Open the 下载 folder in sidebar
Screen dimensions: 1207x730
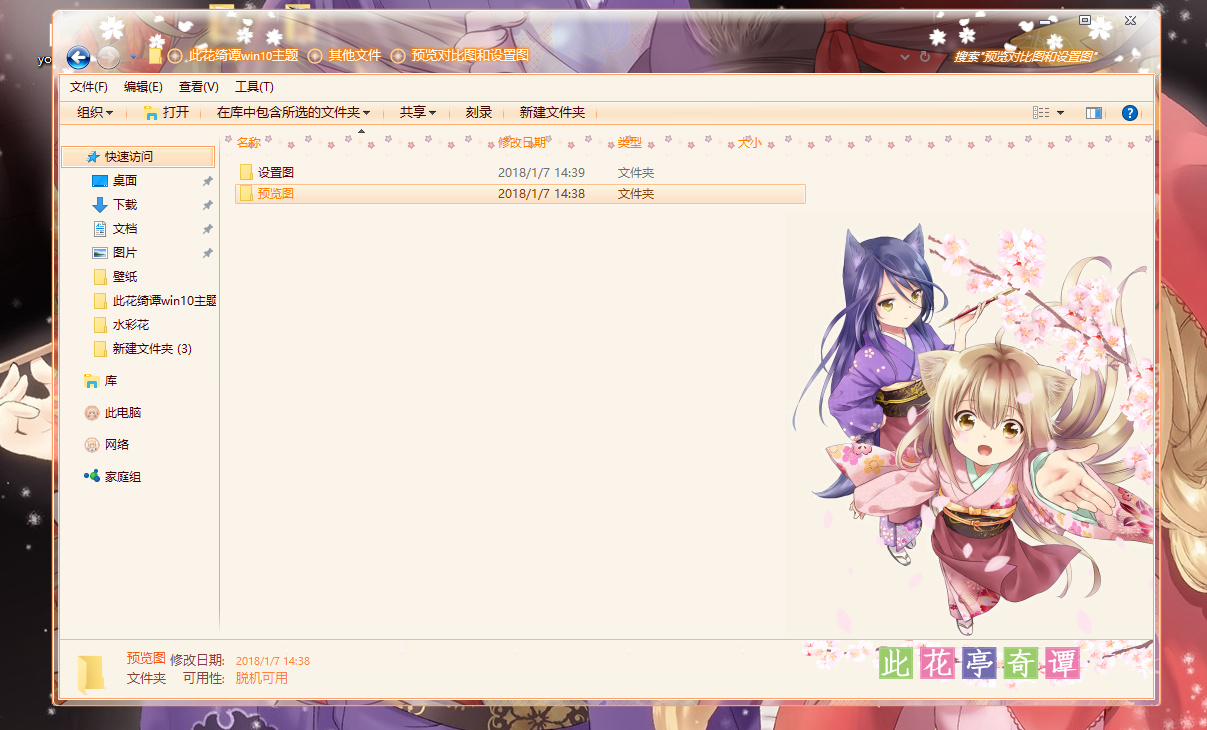[123, 204]
